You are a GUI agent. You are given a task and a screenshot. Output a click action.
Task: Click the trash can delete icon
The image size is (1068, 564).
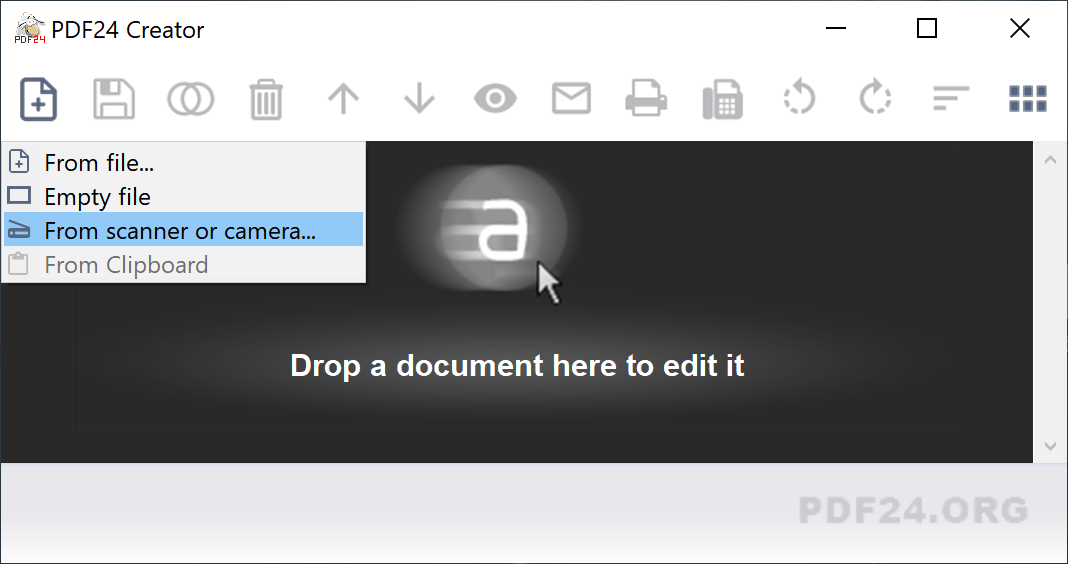(x=266, y=100)
